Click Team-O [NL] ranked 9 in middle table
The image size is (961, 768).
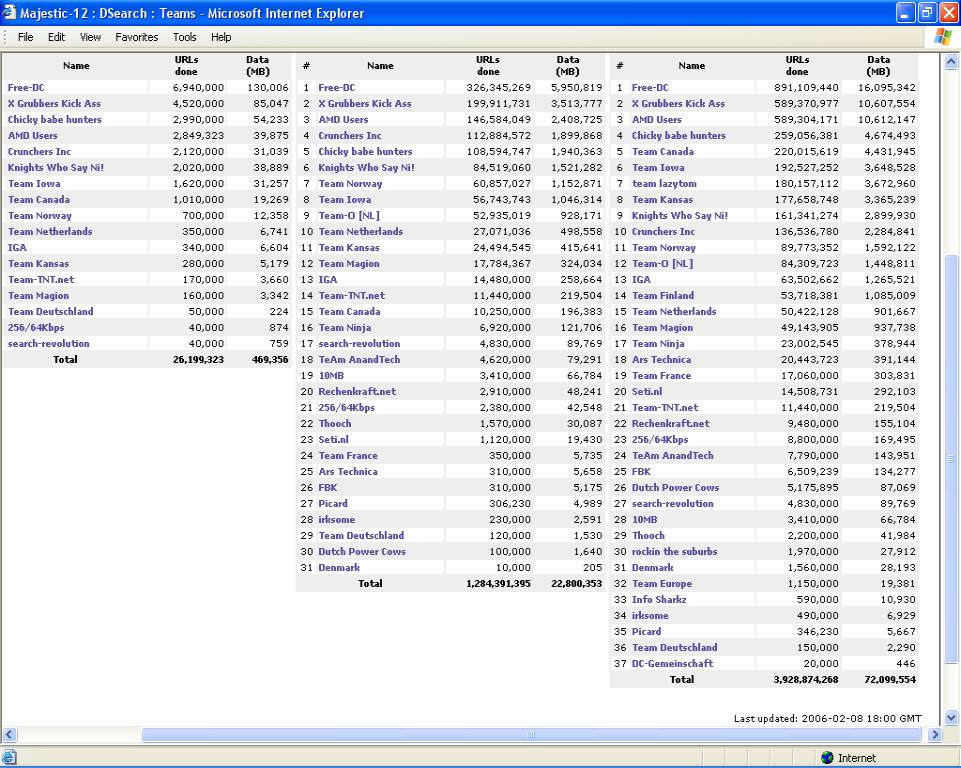click(349, 216)
